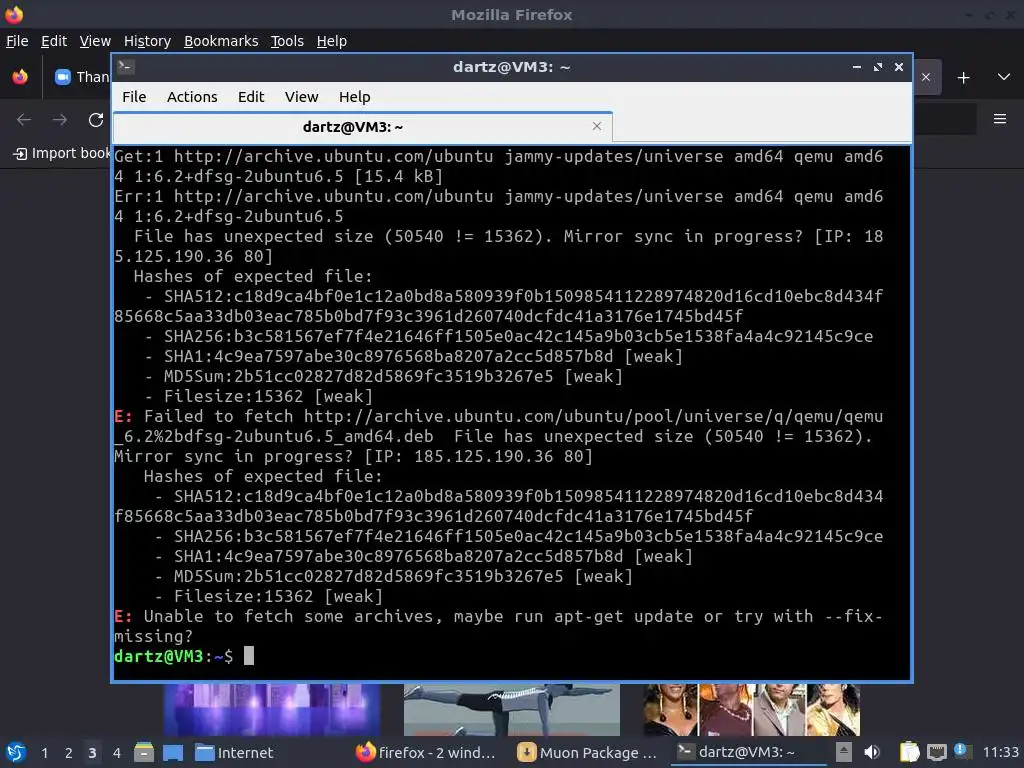Select the dartz@VM3: ~ terminal tab
The width and height of the screenshot is (1024, 768).
pyautogui.click(x=363, y=127)
